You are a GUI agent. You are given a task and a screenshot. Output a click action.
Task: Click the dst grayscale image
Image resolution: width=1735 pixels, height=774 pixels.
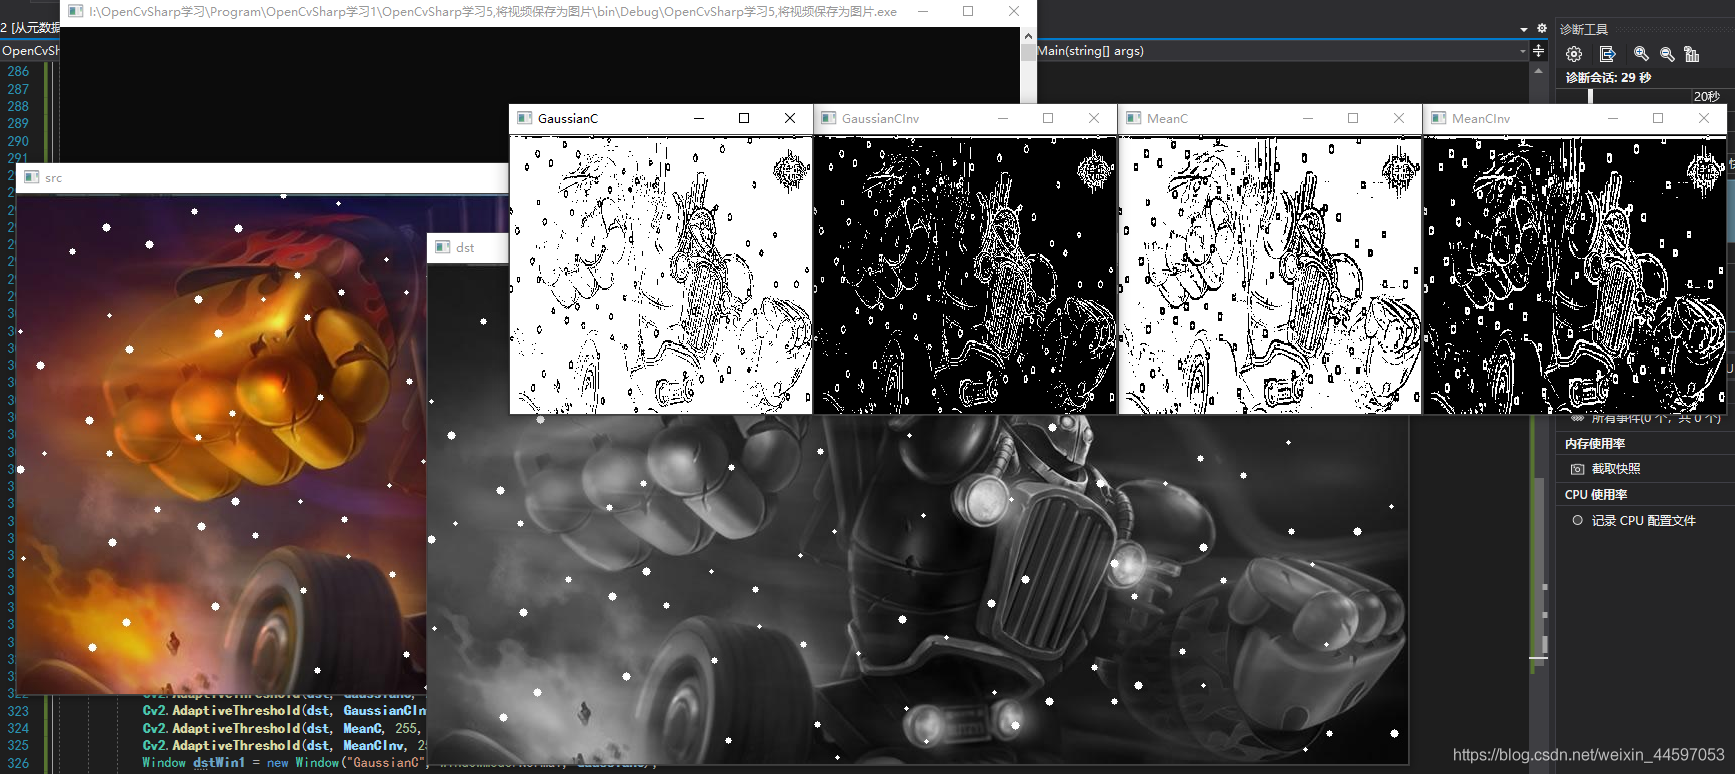click(918, 590)
